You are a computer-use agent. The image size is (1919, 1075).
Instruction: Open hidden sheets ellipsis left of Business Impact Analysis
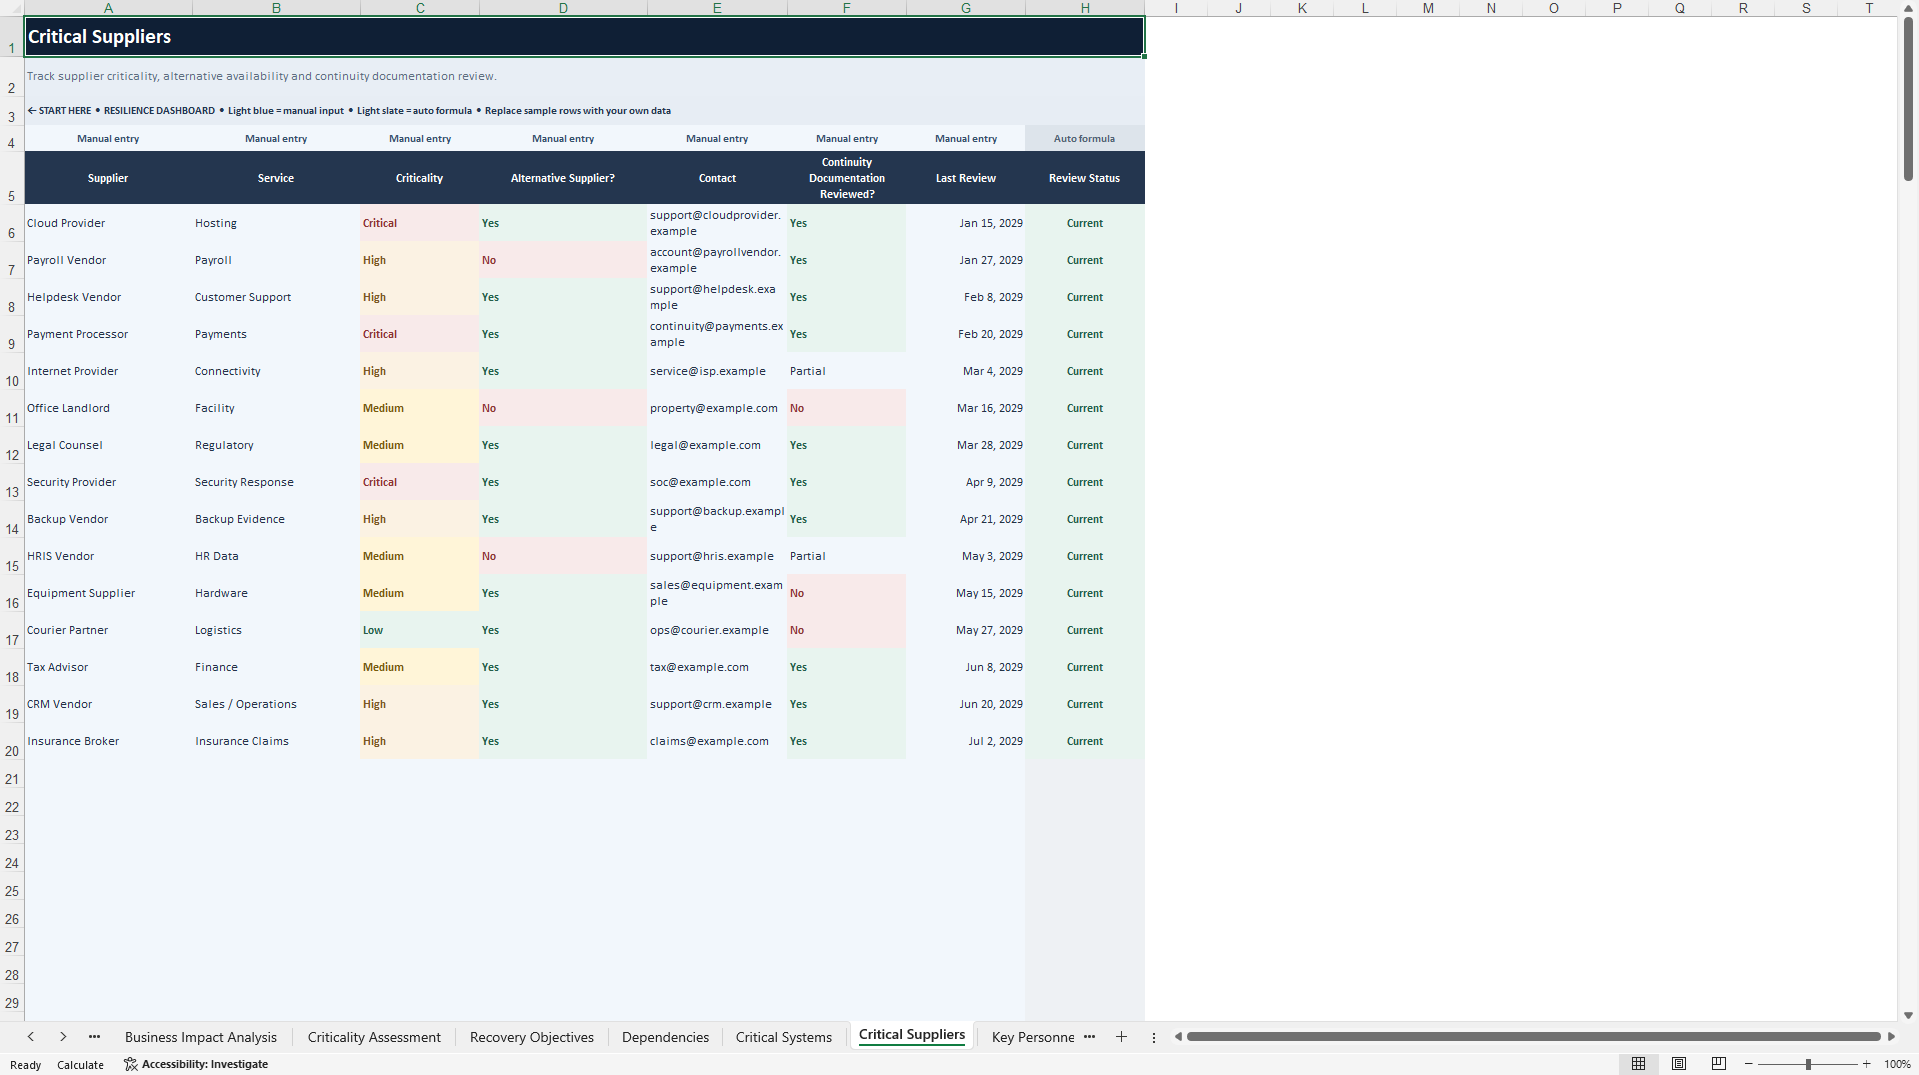click(95, 1037)
